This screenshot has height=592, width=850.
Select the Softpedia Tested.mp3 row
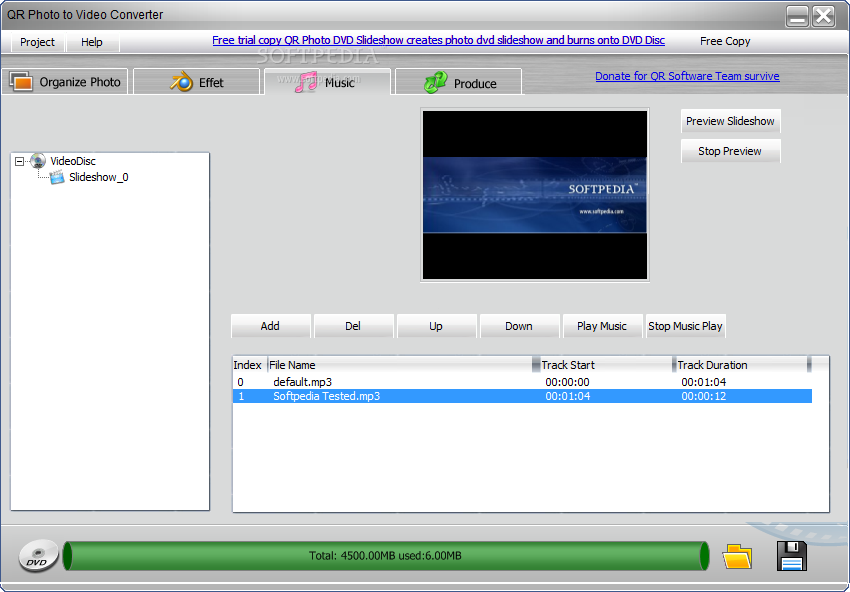point(522,396)
